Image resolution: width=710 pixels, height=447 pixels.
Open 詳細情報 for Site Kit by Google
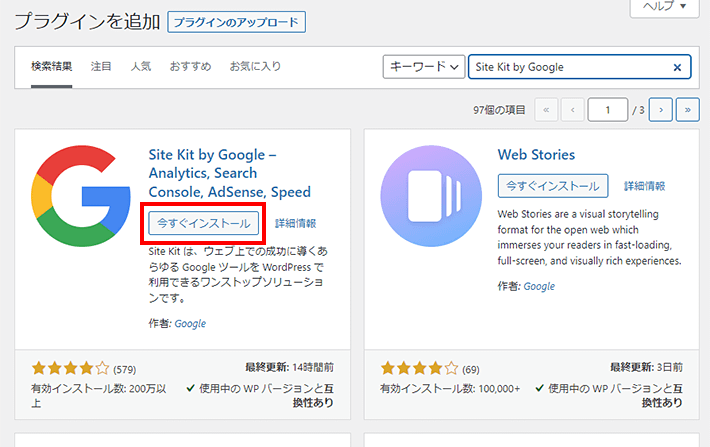(x=296, y=223)
